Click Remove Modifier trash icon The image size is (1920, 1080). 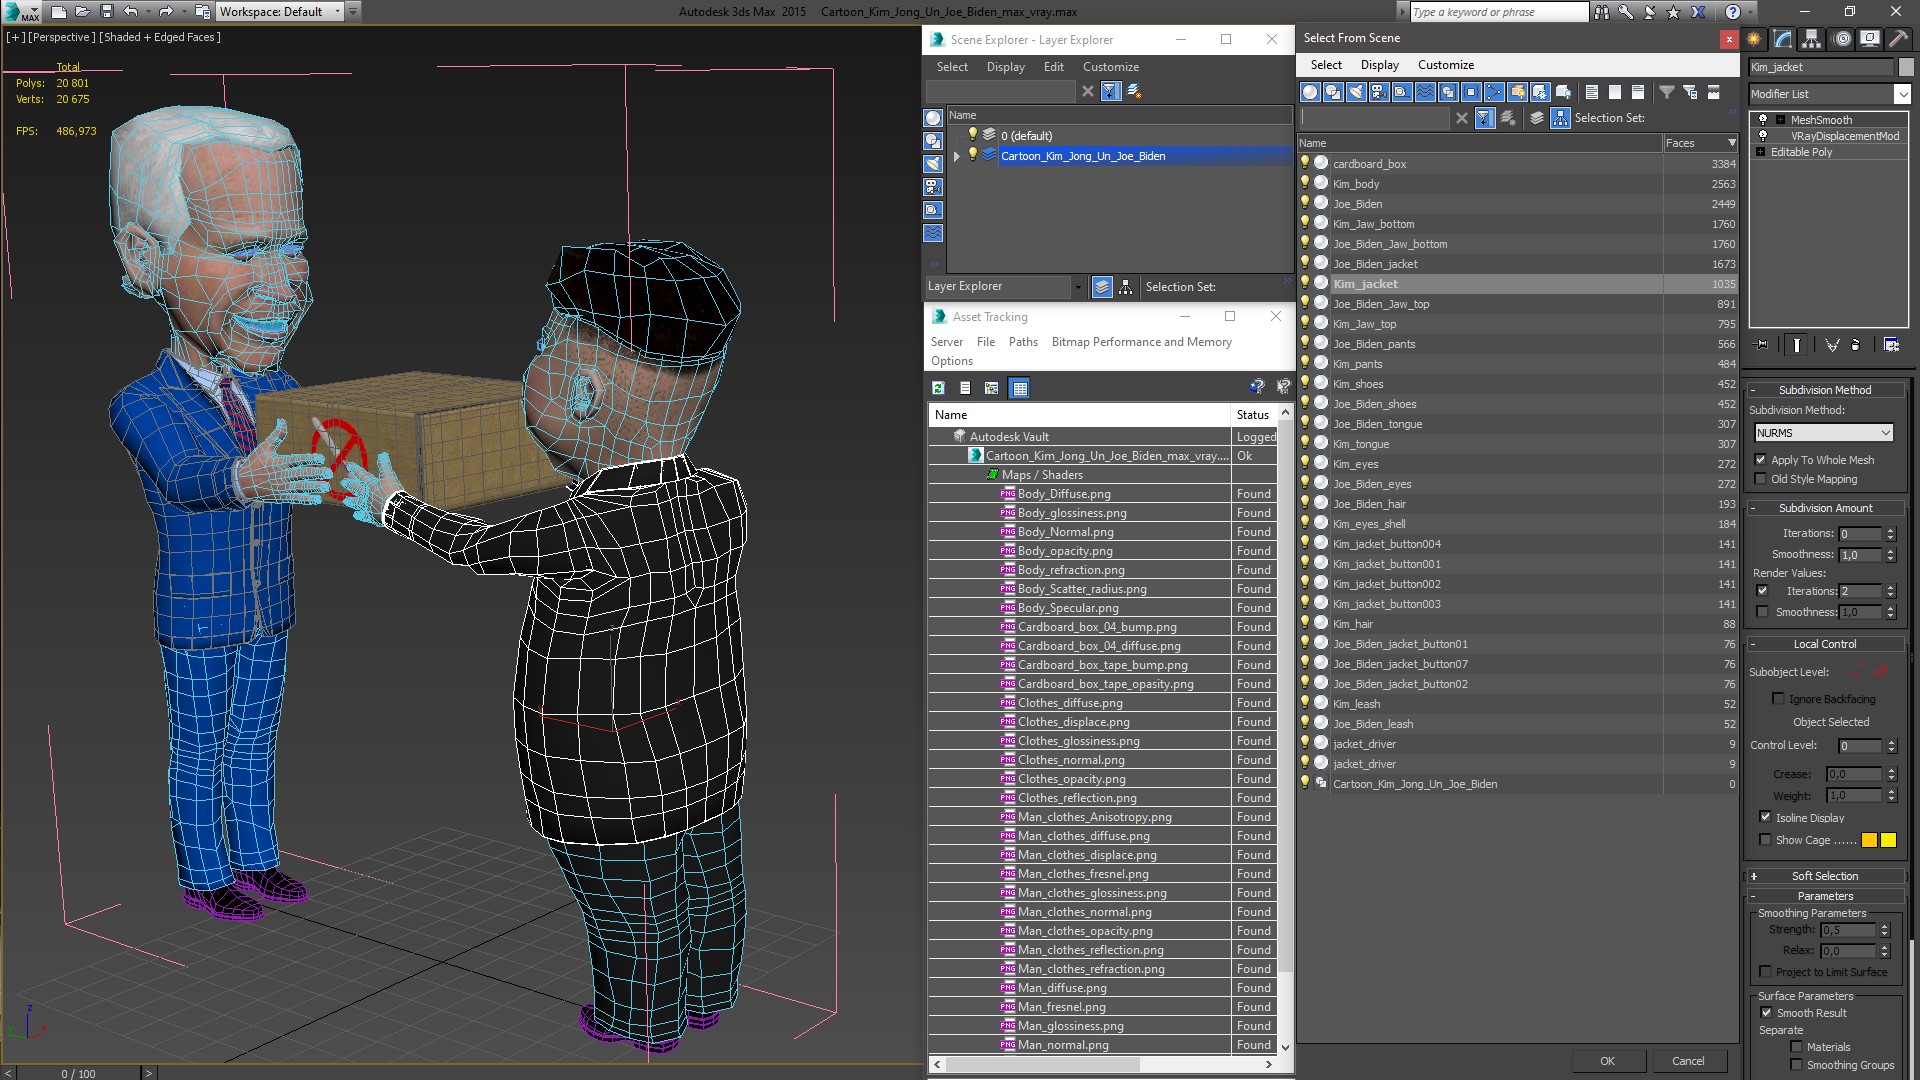(1856, 345)
